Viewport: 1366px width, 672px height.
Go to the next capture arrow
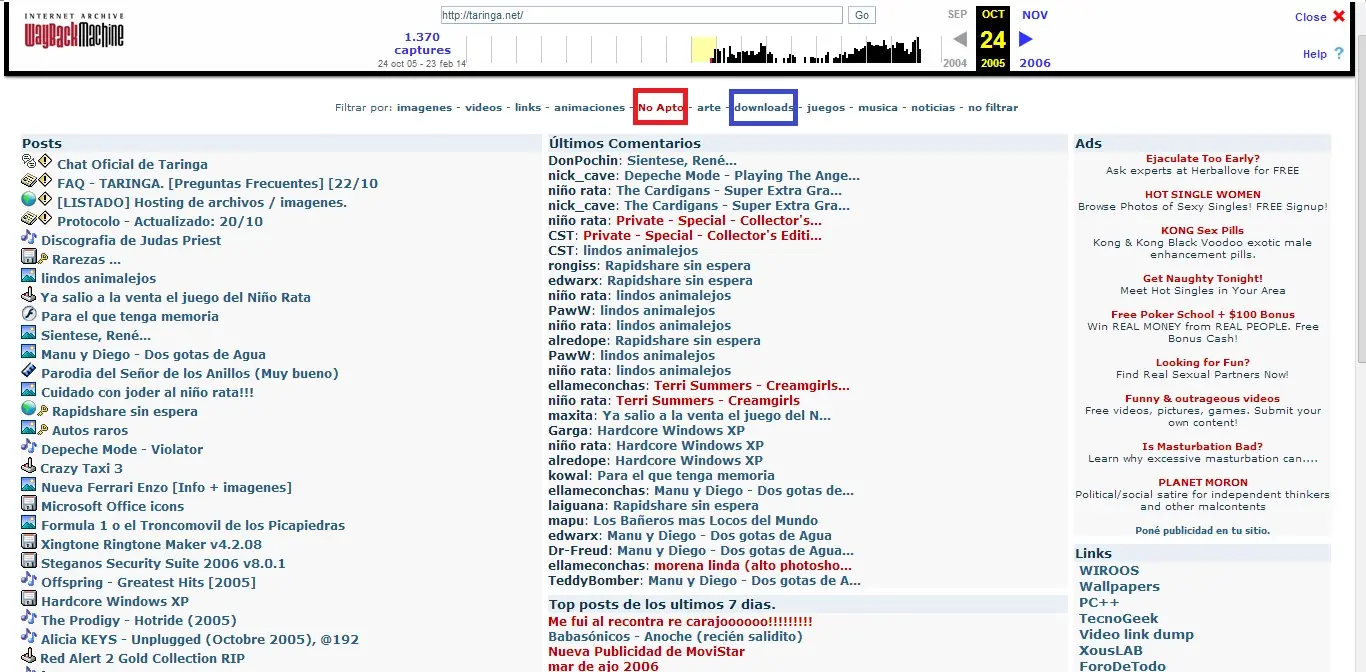click(1025, 39)
